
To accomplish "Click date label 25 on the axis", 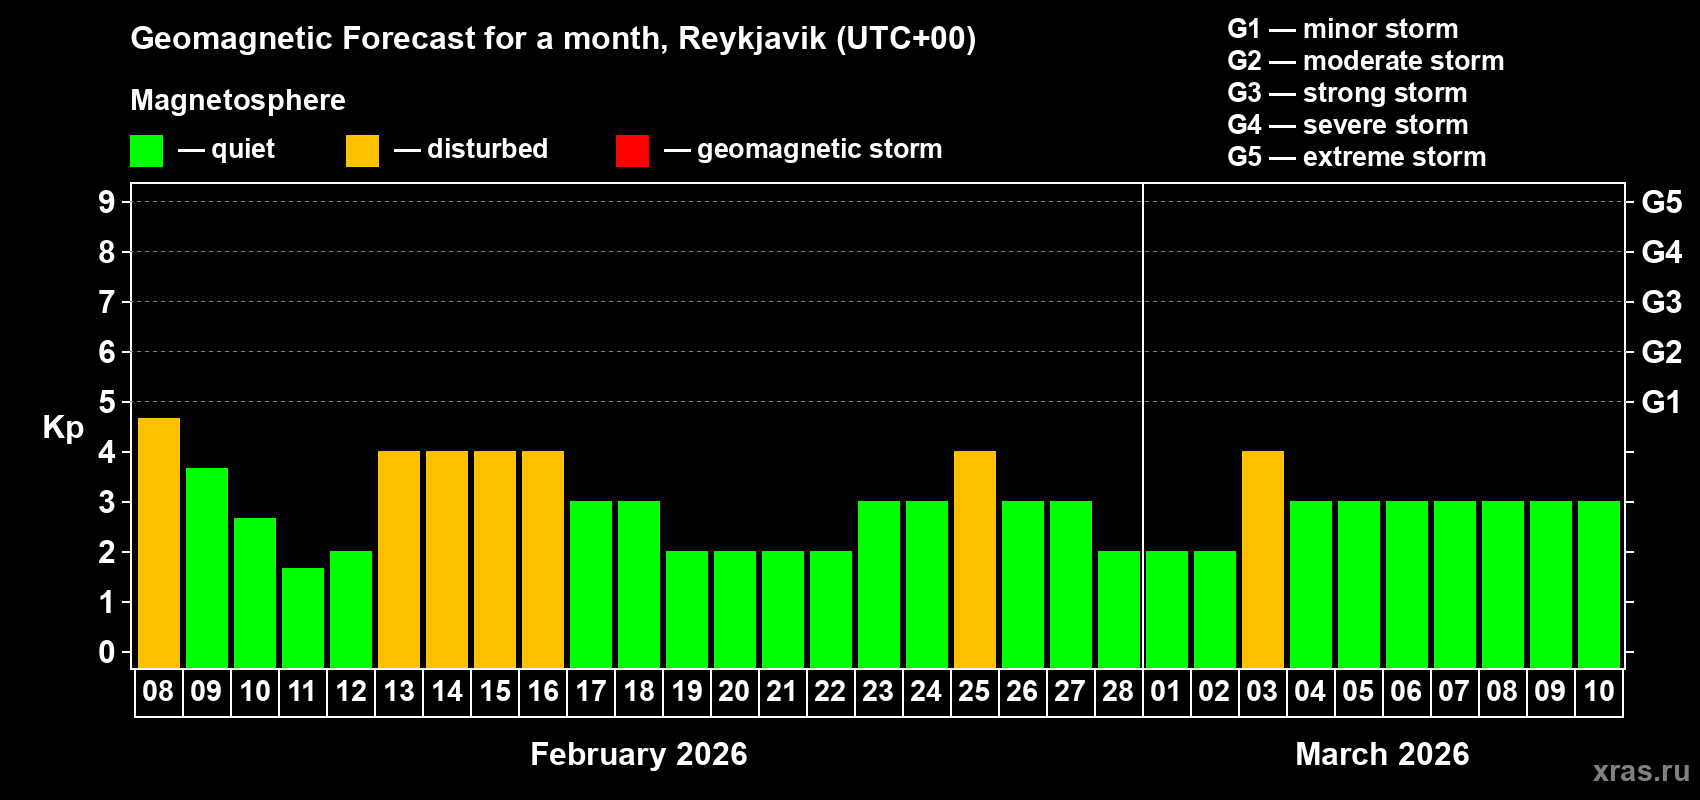I will click(x=974, y=691).
